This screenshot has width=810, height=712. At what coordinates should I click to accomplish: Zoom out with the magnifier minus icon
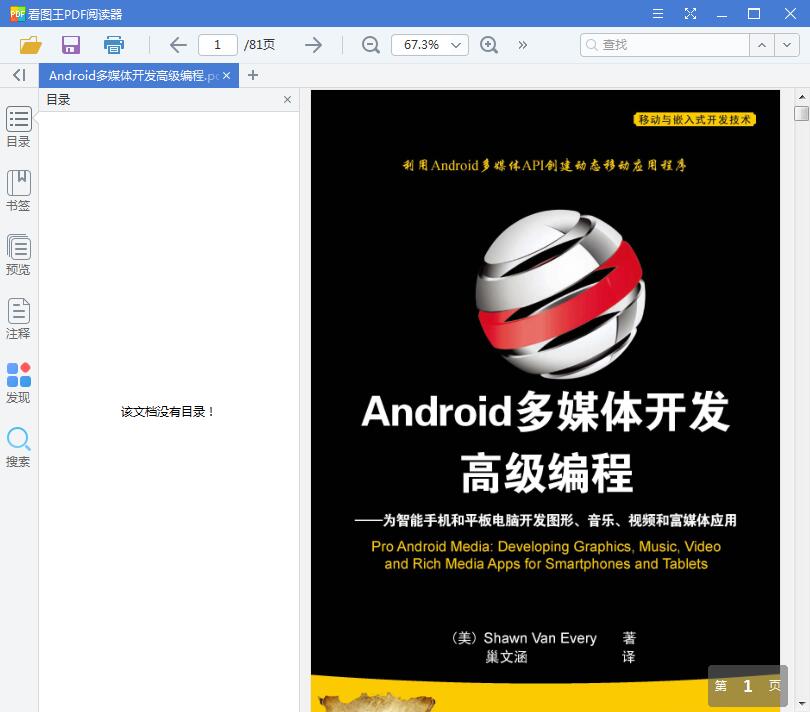tap(370, 45)
